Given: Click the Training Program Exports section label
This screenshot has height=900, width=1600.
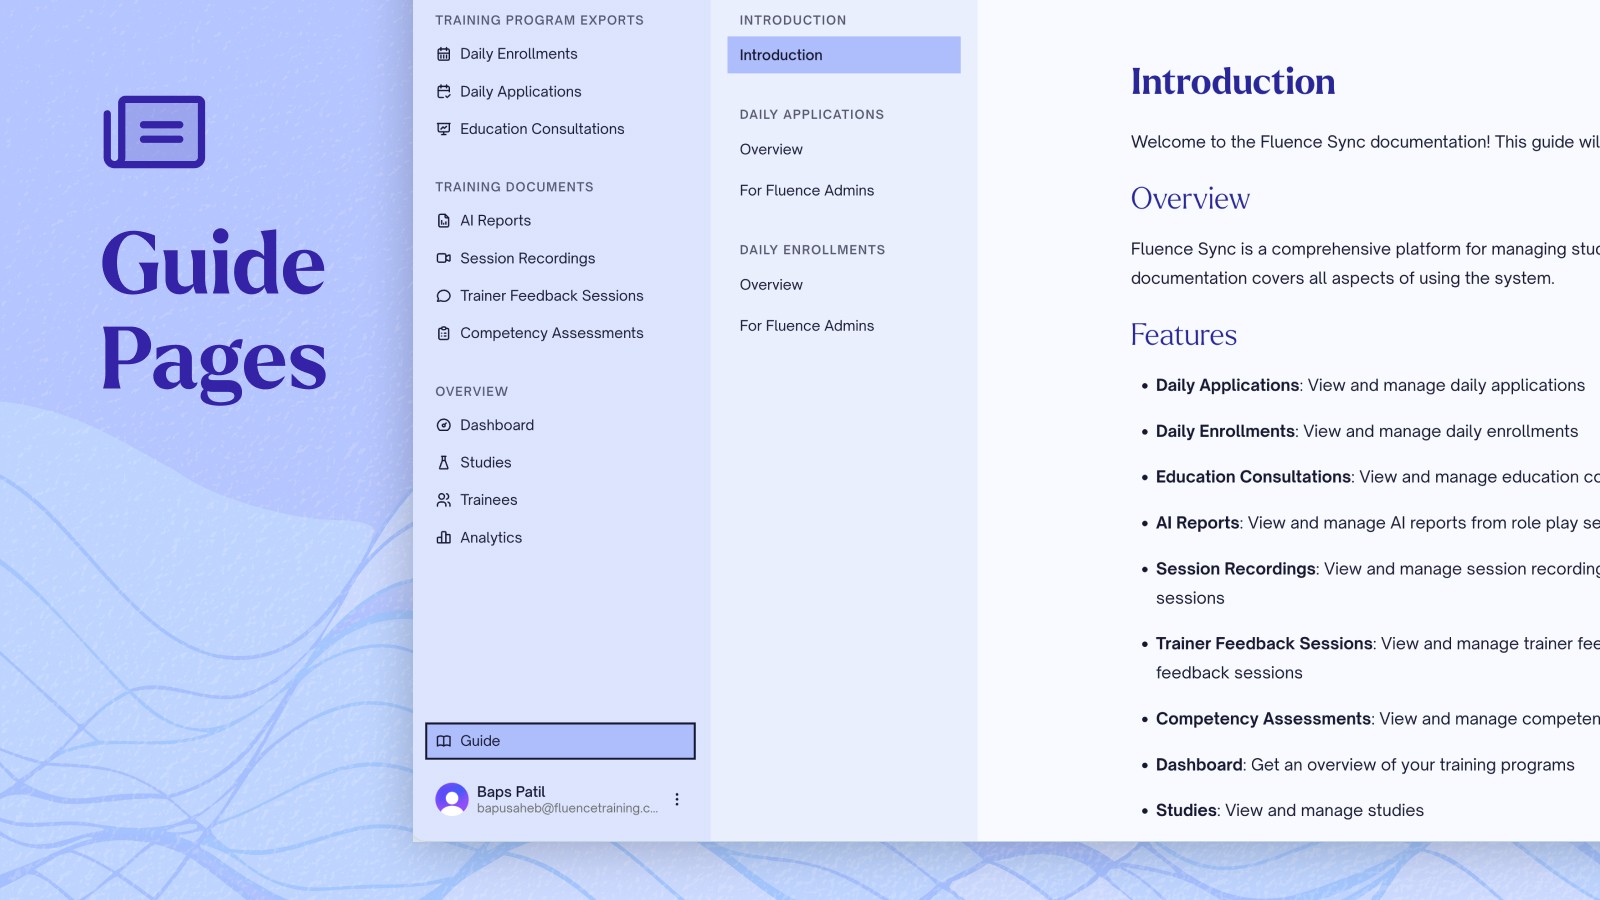Looking at the screenshot, I should 539,20.
